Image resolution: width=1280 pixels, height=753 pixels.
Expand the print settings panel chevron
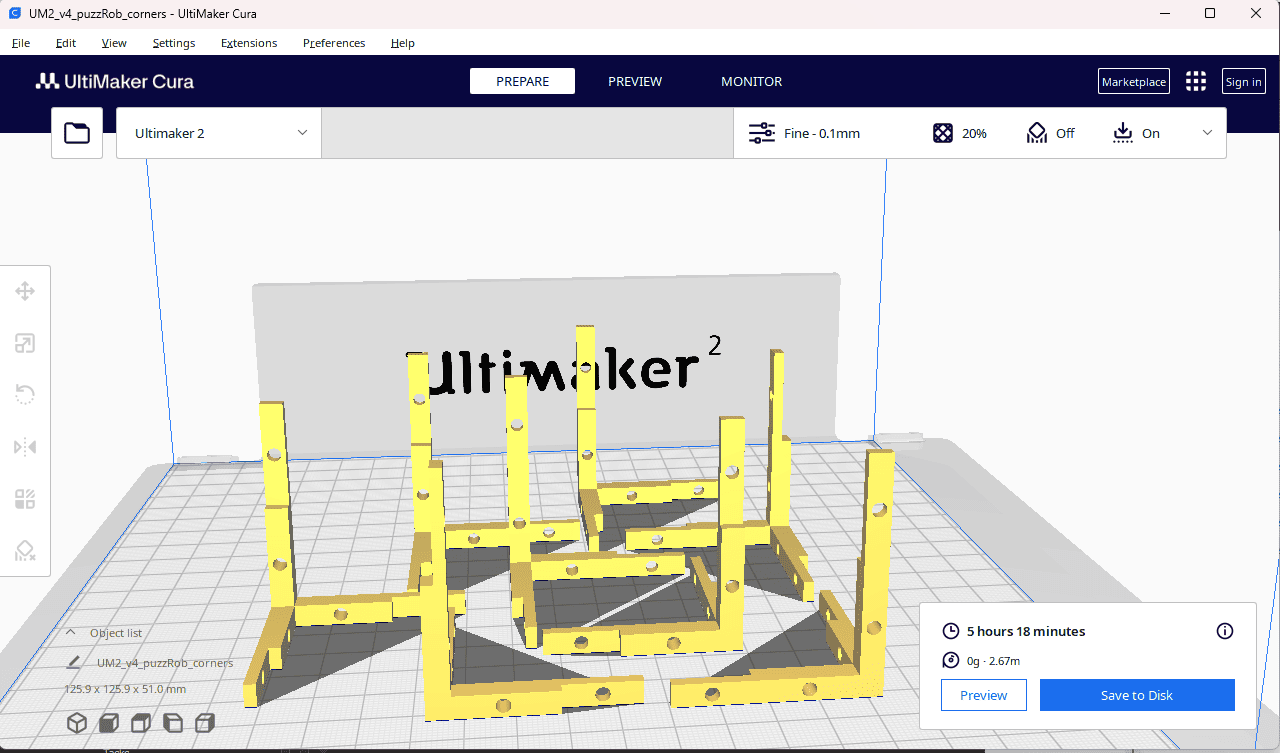coord(1207,133)
